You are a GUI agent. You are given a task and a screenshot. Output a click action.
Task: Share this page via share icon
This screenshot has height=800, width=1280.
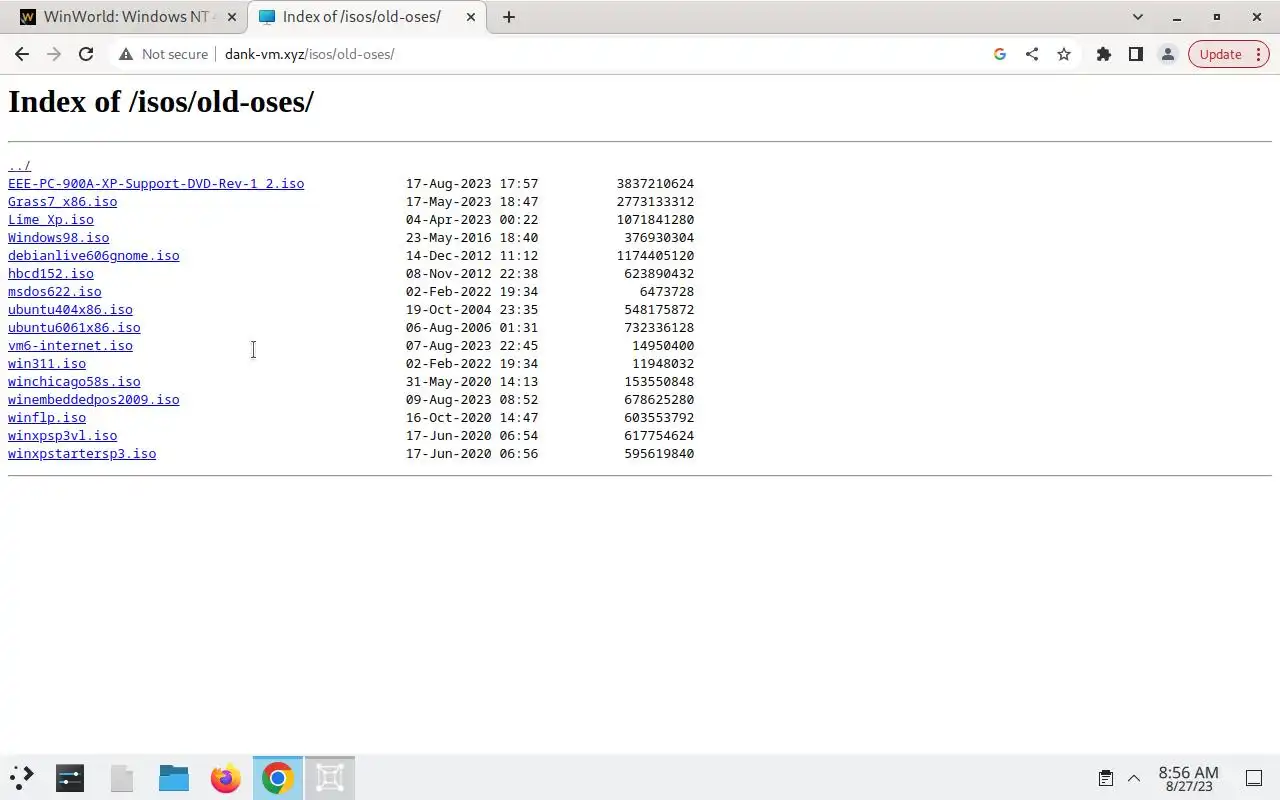[1031, 54]
